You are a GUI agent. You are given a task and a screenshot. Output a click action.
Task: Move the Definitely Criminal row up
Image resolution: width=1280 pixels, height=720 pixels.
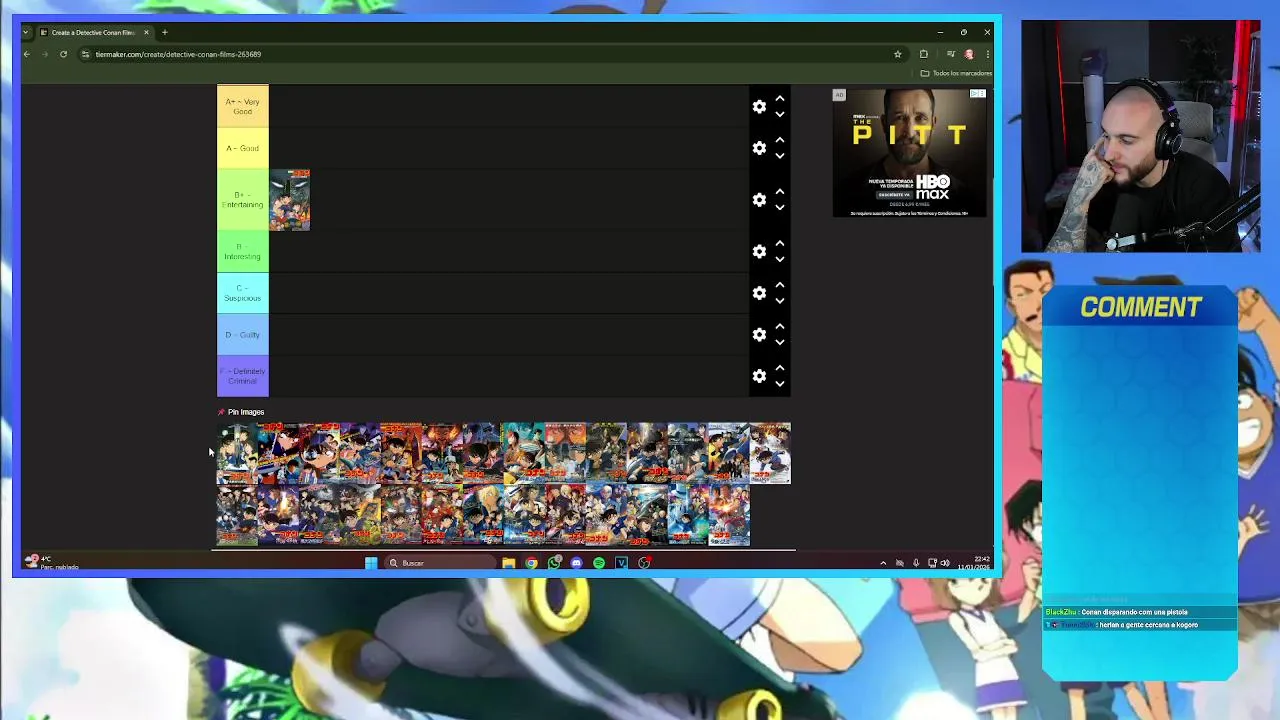[x=780, y=368]
